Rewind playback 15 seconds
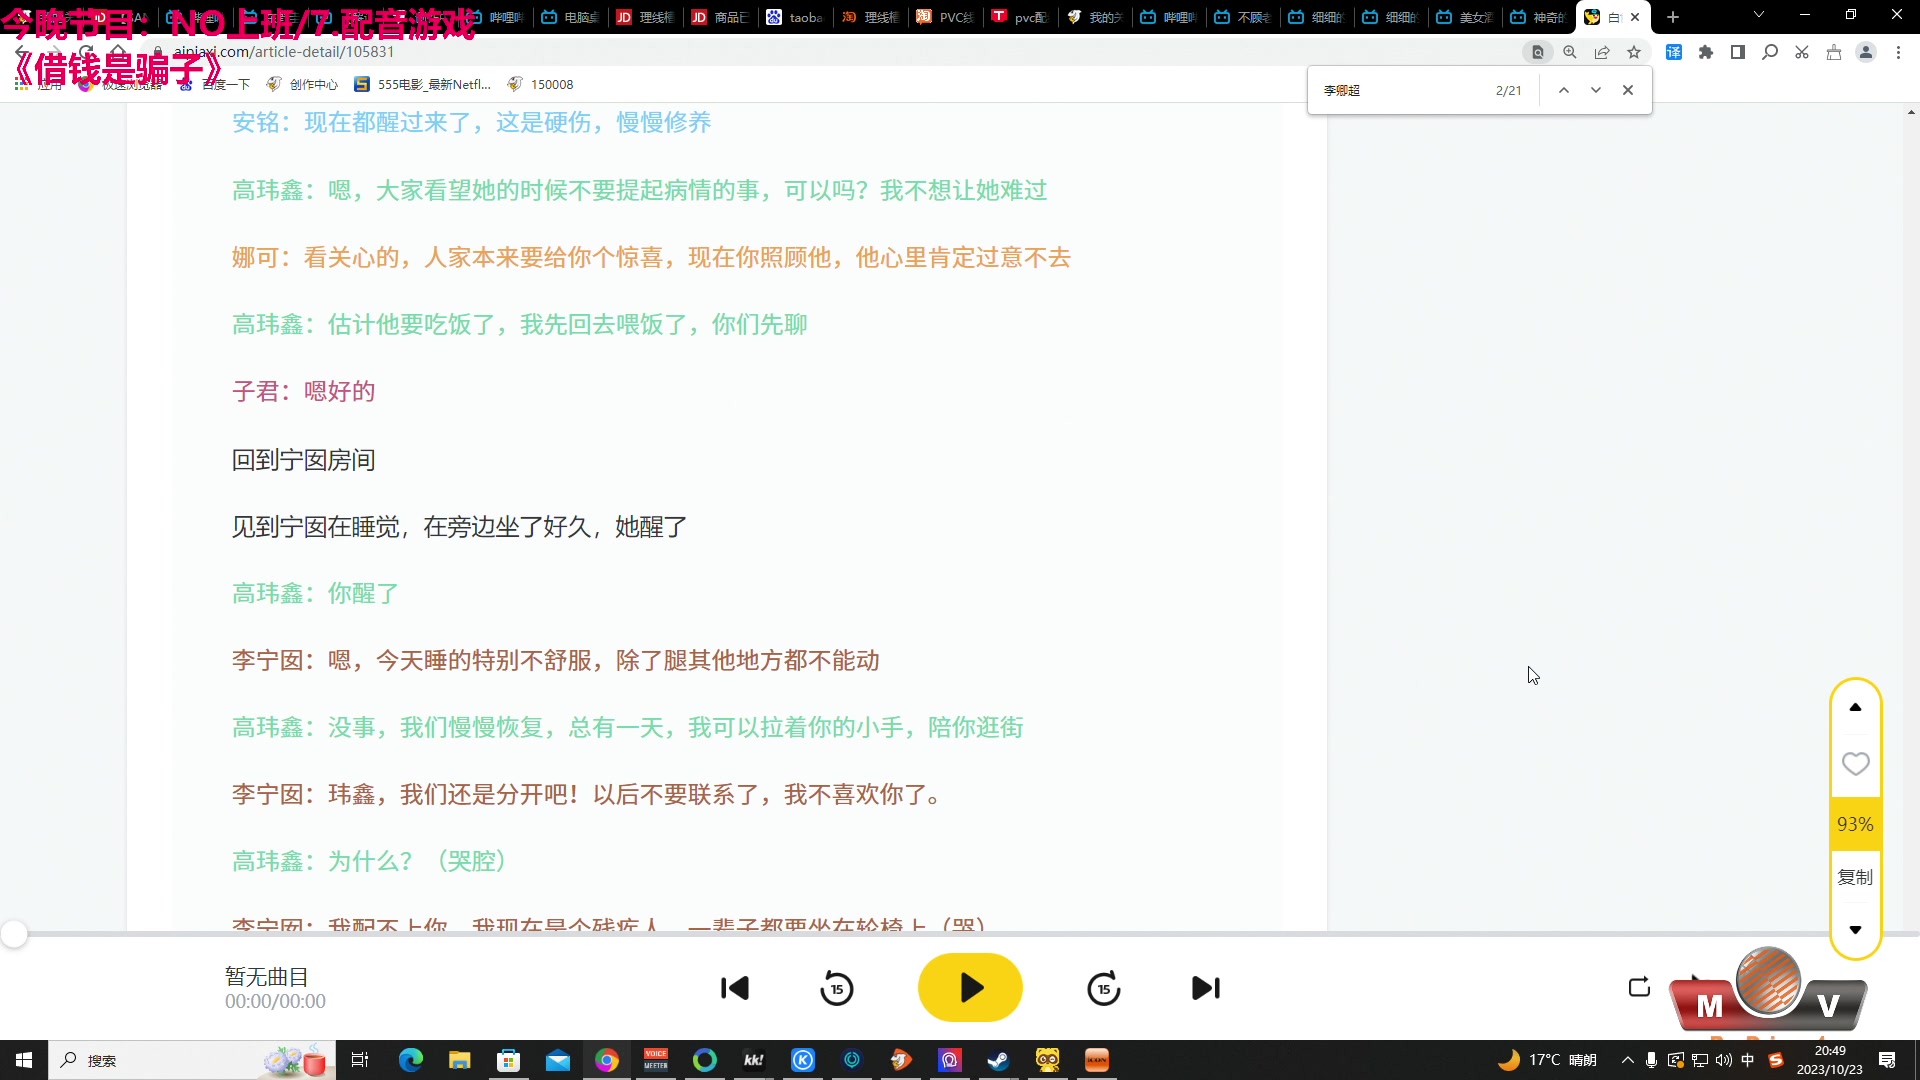 [837, 988]
